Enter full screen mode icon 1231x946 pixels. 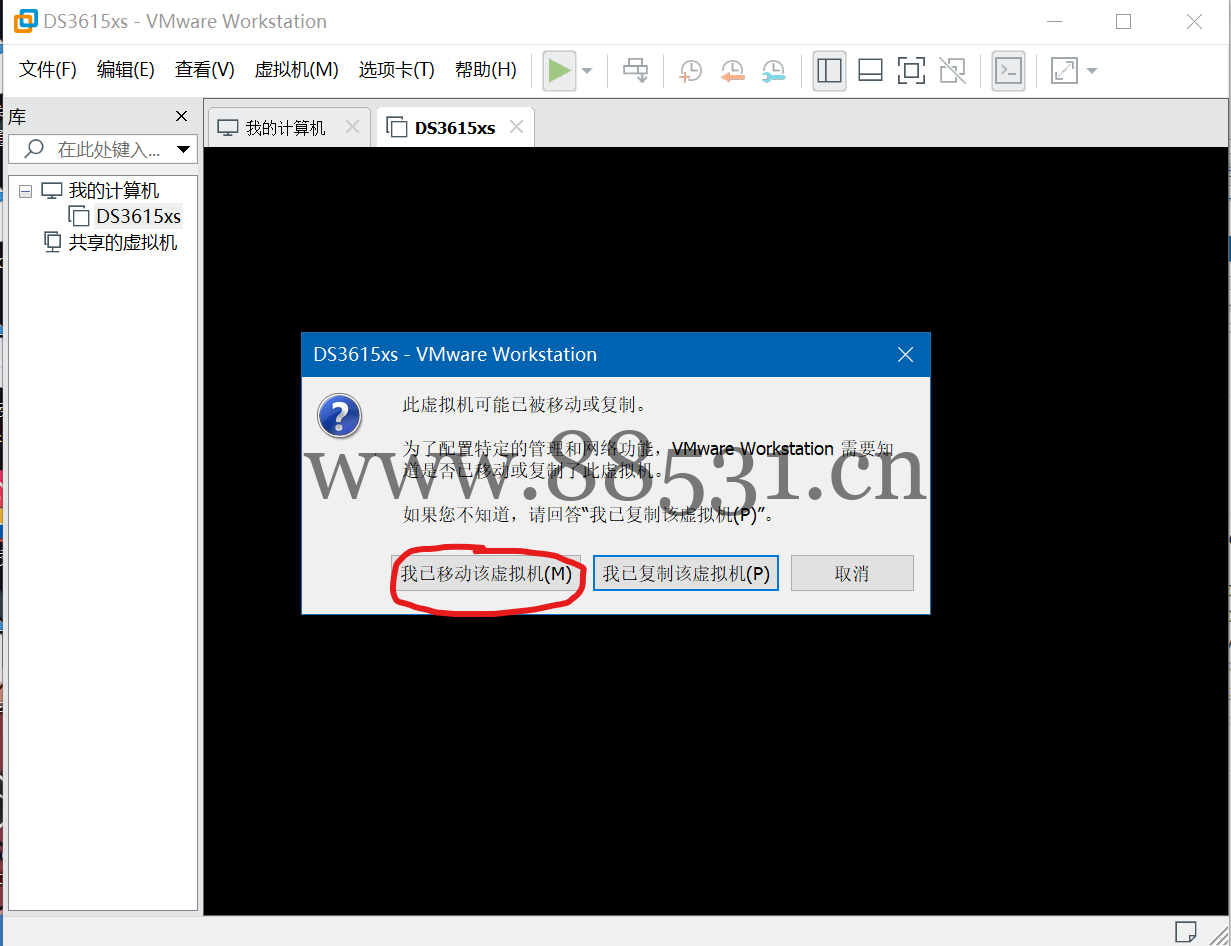point(911,71)
